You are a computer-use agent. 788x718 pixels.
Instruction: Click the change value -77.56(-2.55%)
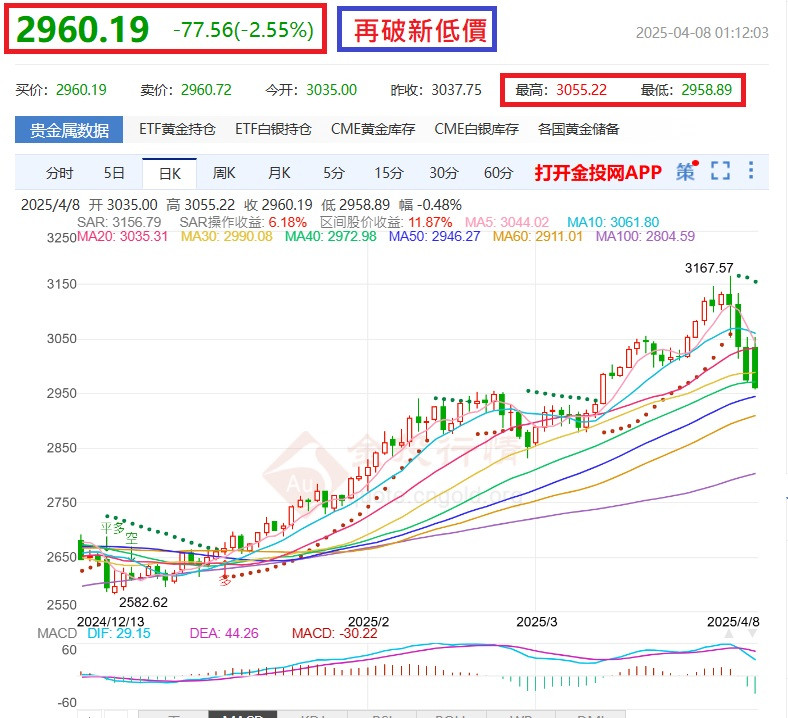click(243, 30)
